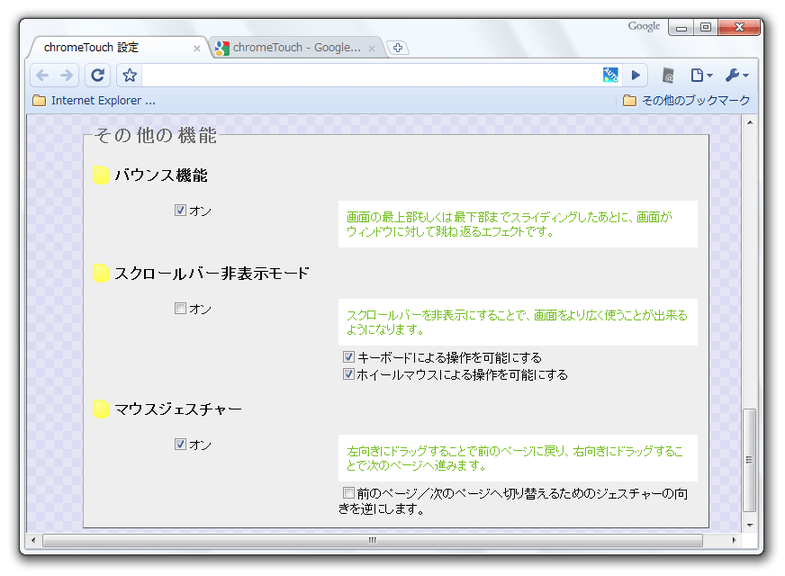
Task: Click the yellow marker beside マウスジェスチャー
Action: [101, 409]
